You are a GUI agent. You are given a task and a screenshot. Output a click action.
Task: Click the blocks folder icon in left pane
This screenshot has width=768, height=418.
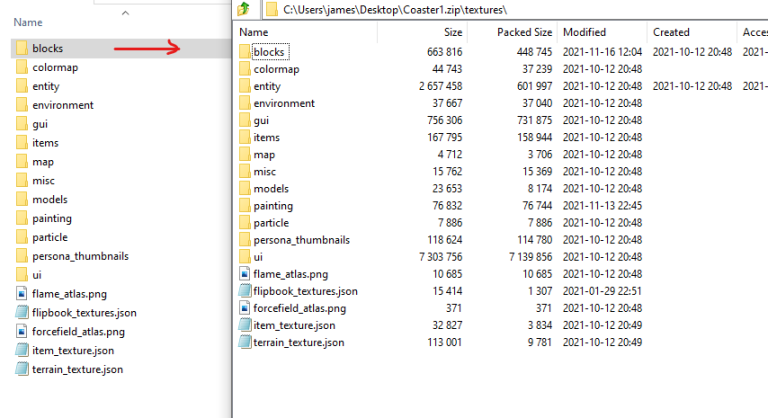[x=22, y=48]
